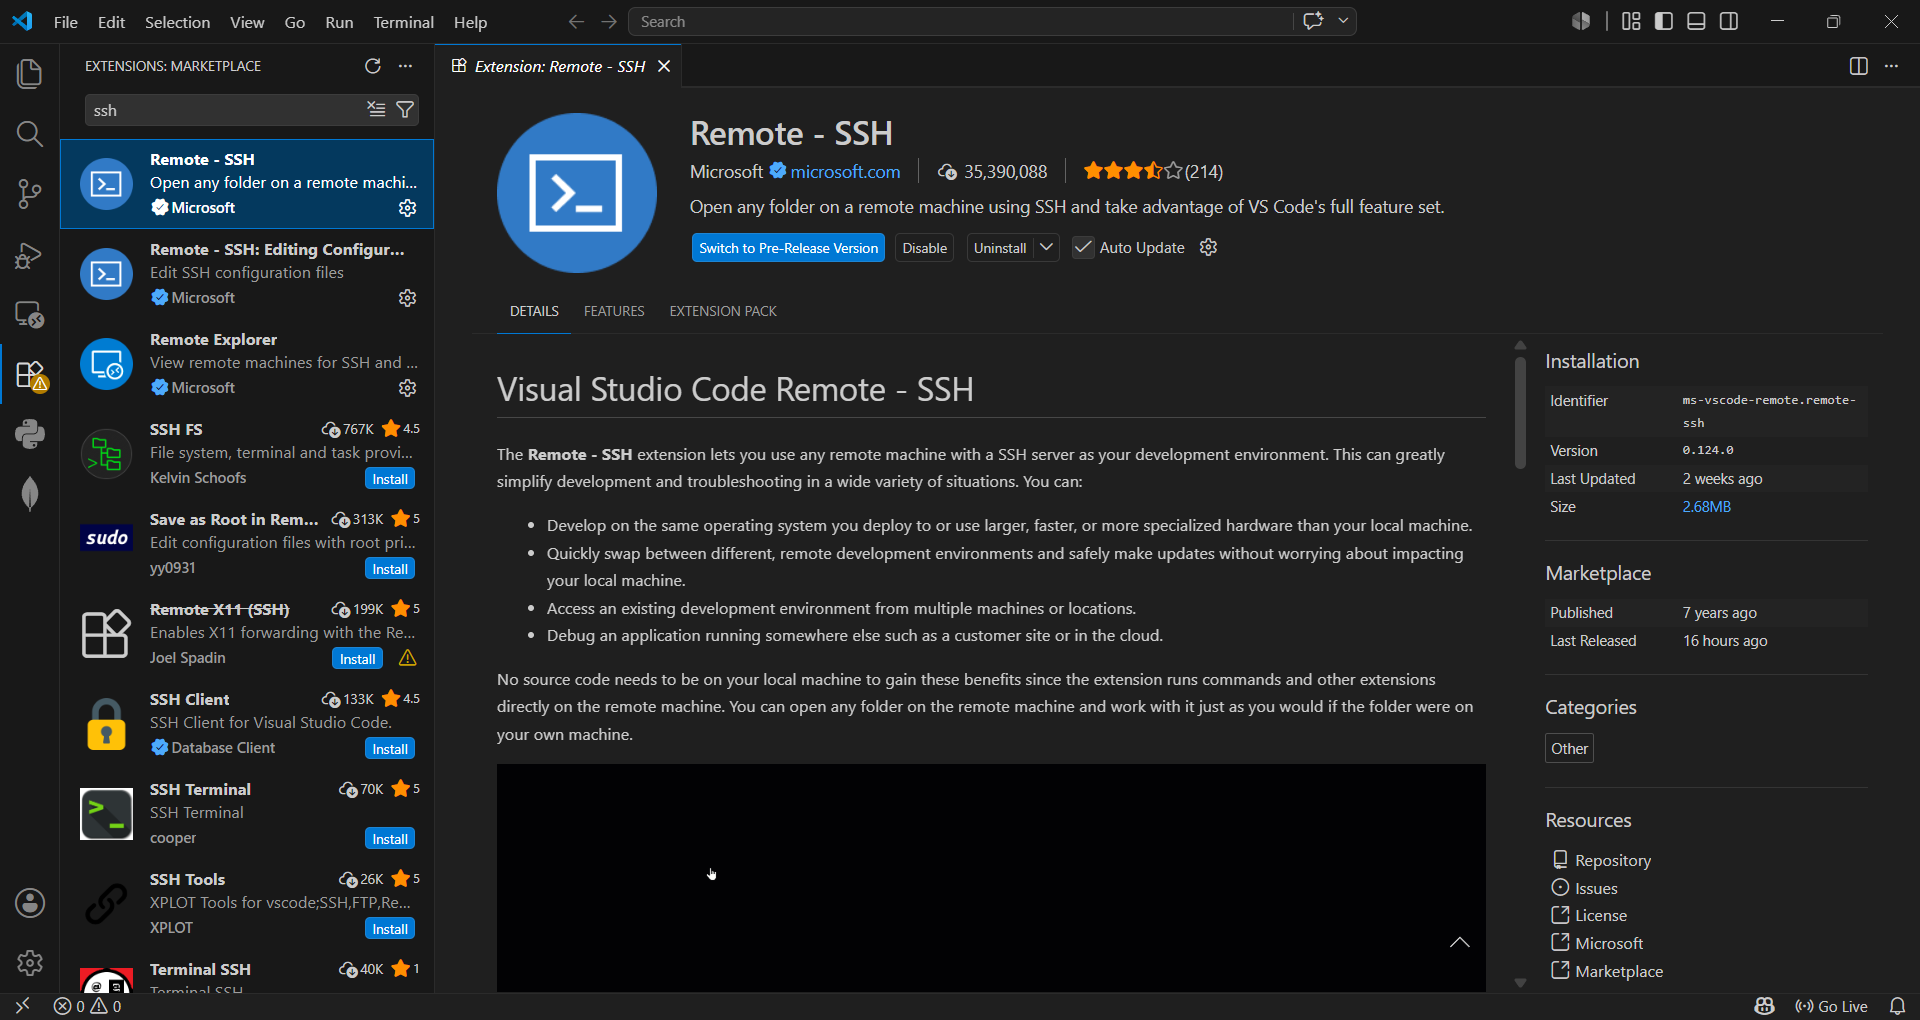The width and height of the screenshot is (1920, 1020).
Task: Filter extensions with funnel icon
Action: coord(405,110)
